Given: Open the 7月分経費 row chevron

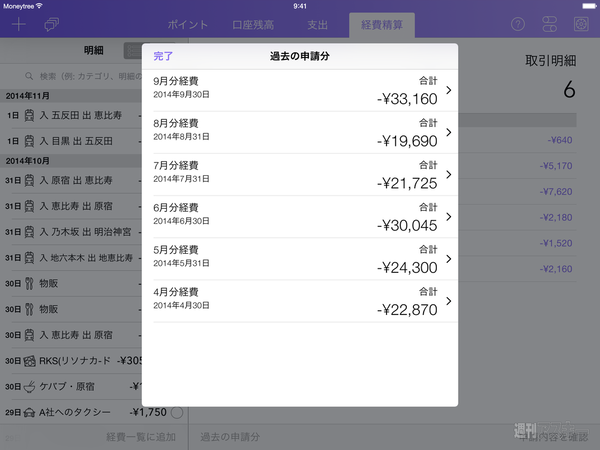Looking at the screenshot, I should coord(449,174).
